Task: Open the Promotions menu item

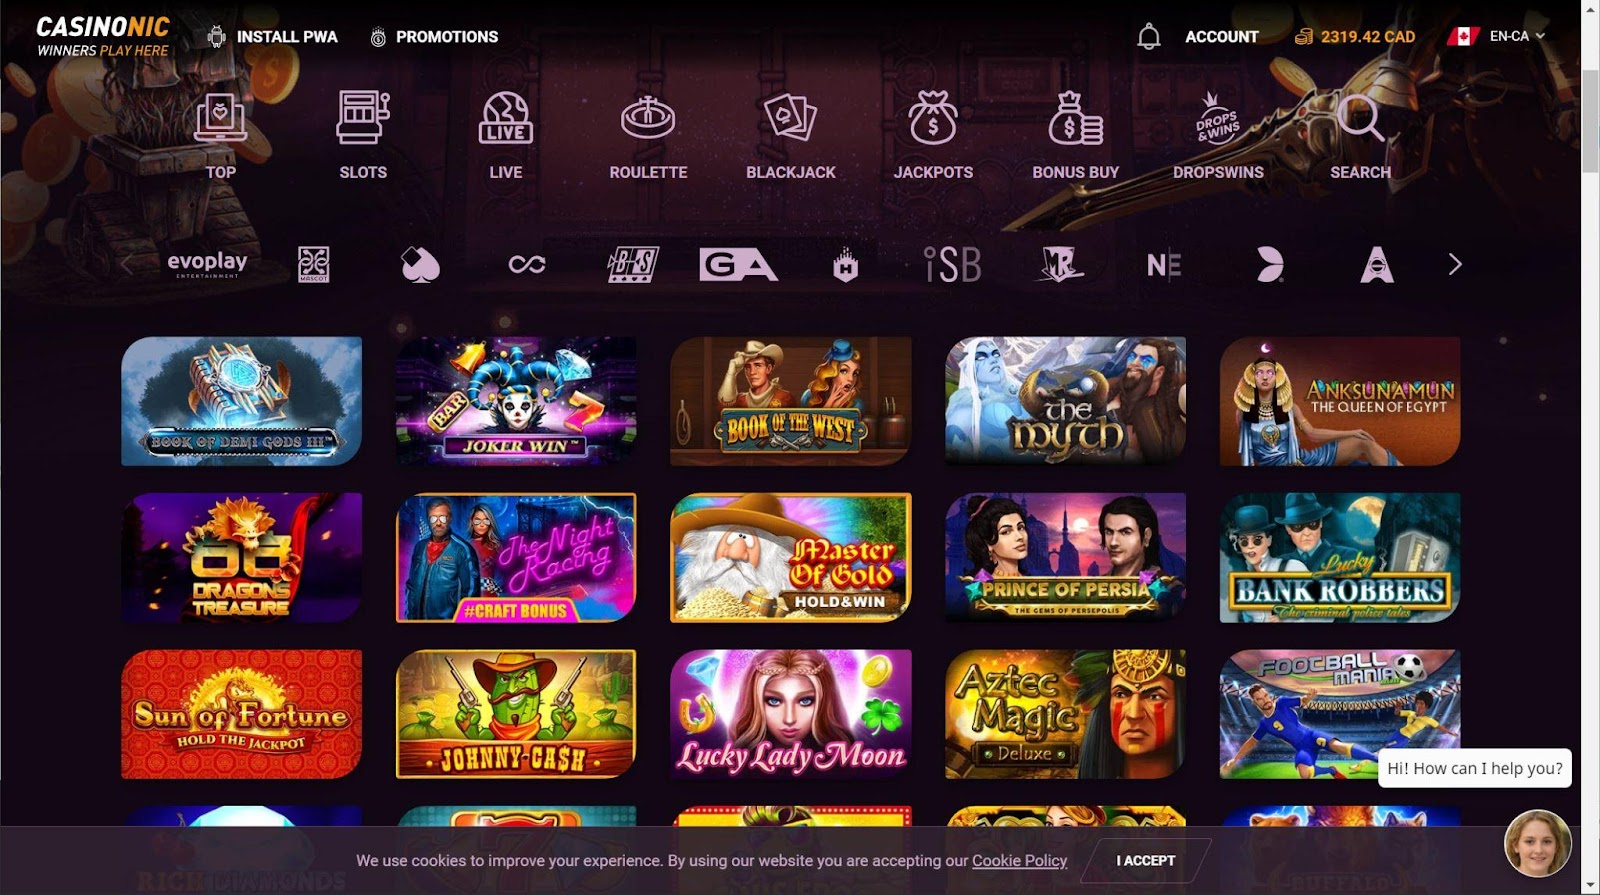Action: point(434,37)
